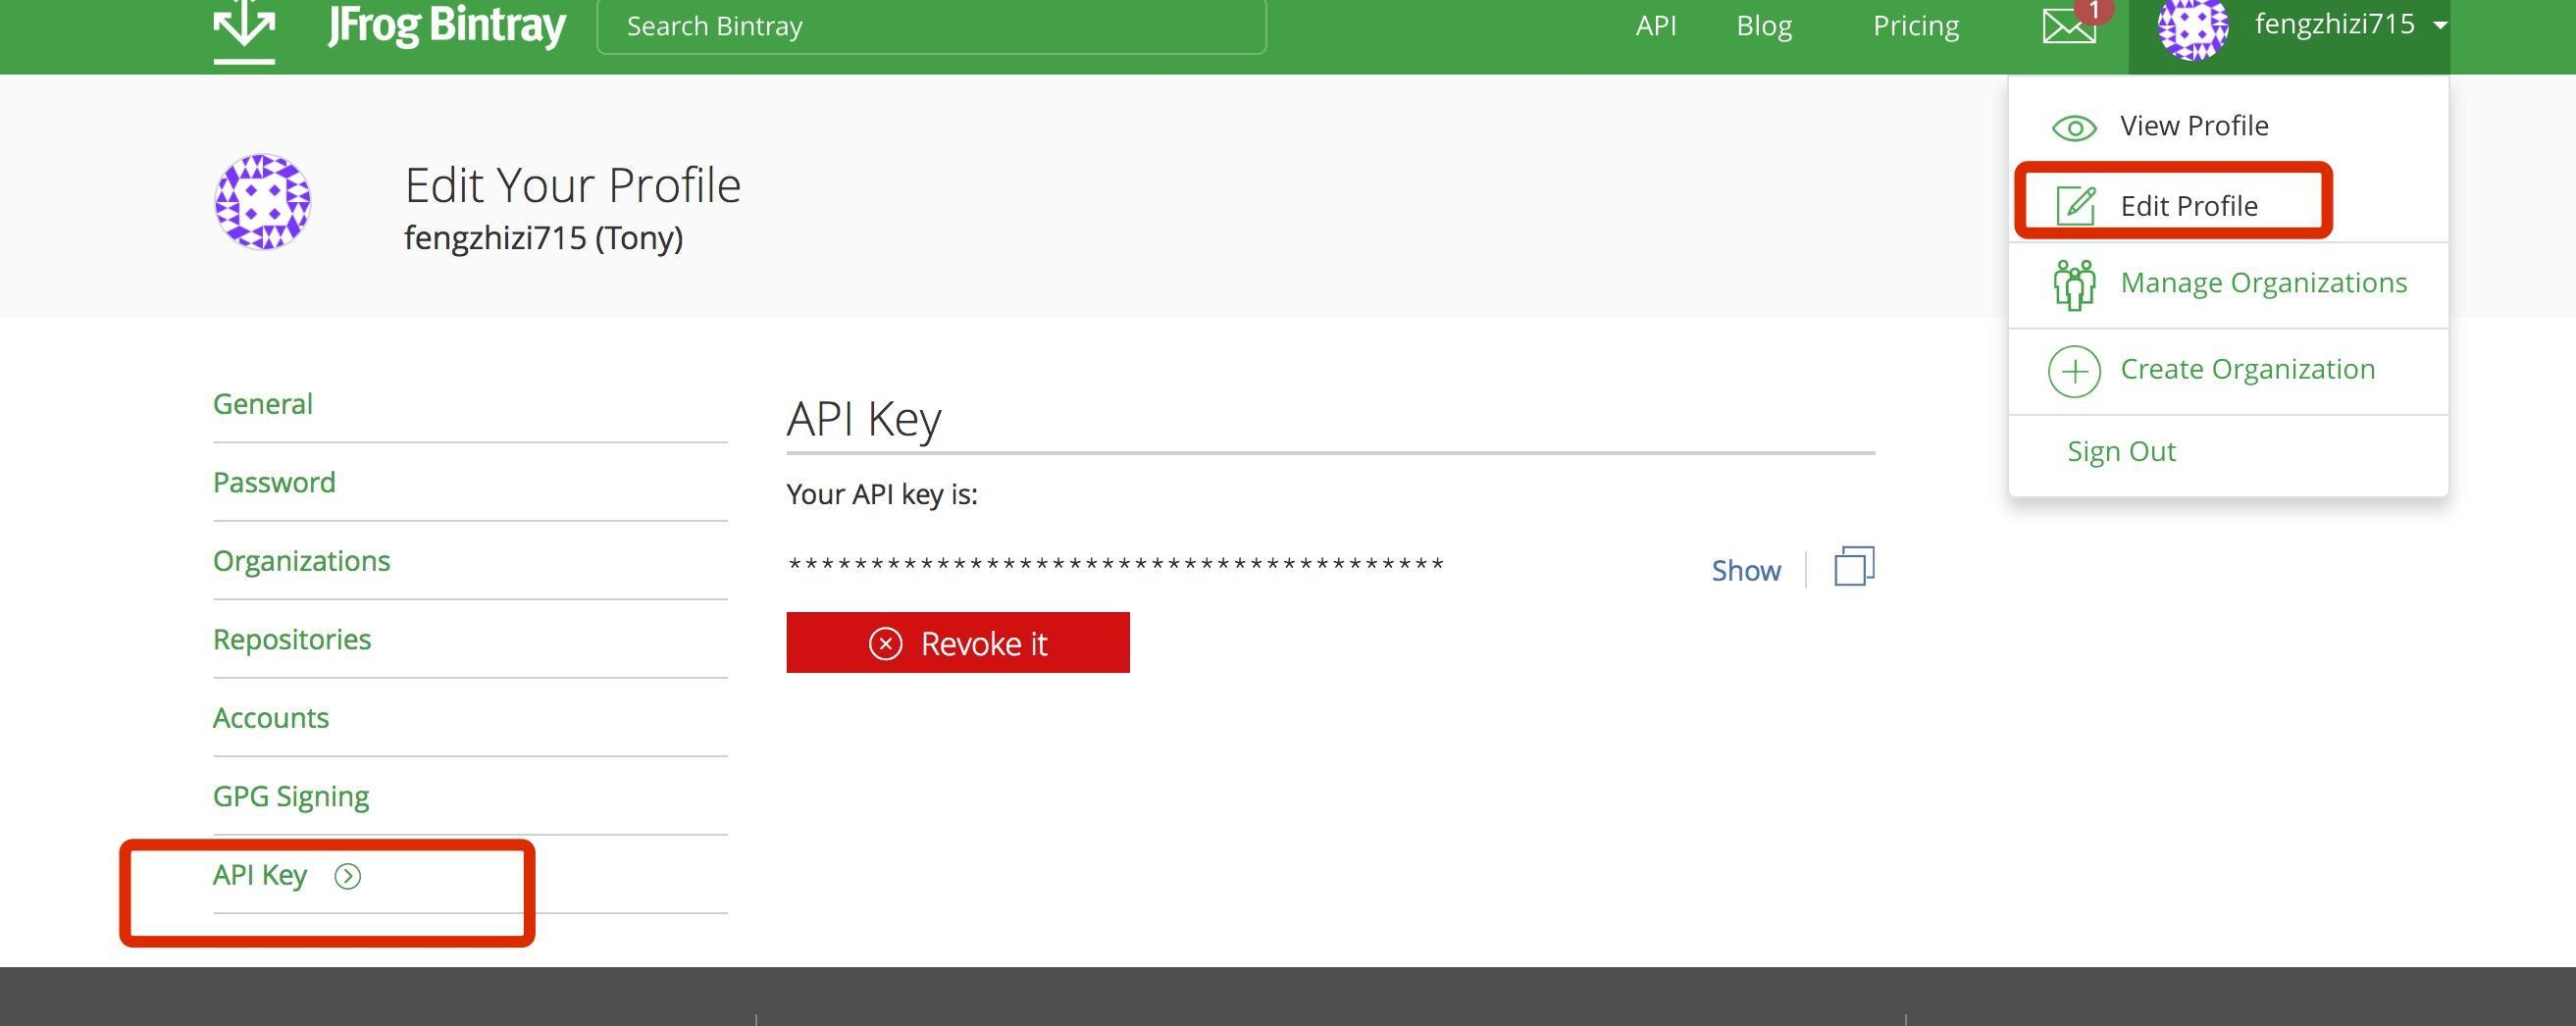Screen dimensions: 2576x1026
Task: Open the Organizations settings section
Action: tap(301, 561)
